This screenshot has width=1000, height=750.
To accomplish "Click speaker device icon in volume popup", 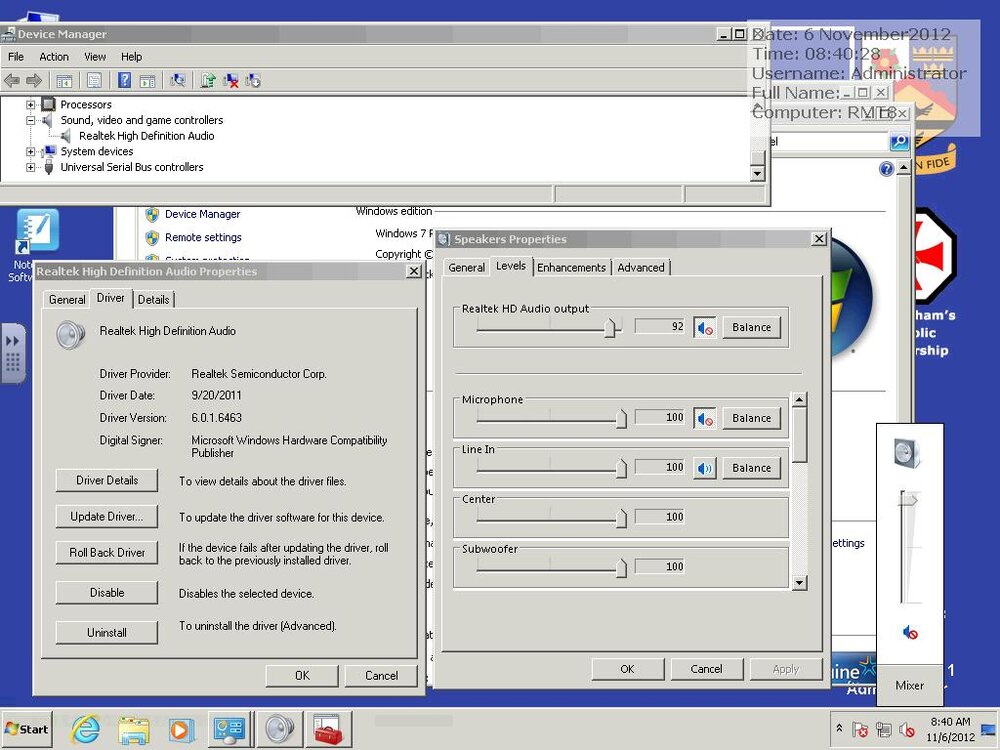I will [907, 453].
